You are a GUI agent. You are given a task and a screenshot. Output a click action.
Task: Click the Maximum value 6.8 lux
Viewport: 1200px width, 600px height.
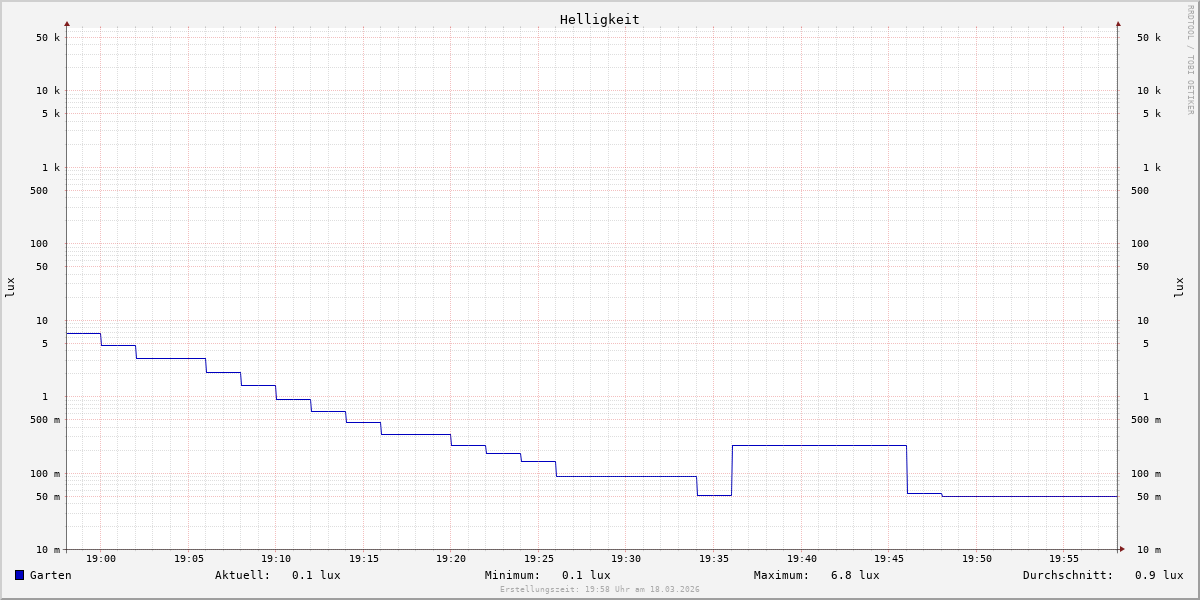point(855,575)
